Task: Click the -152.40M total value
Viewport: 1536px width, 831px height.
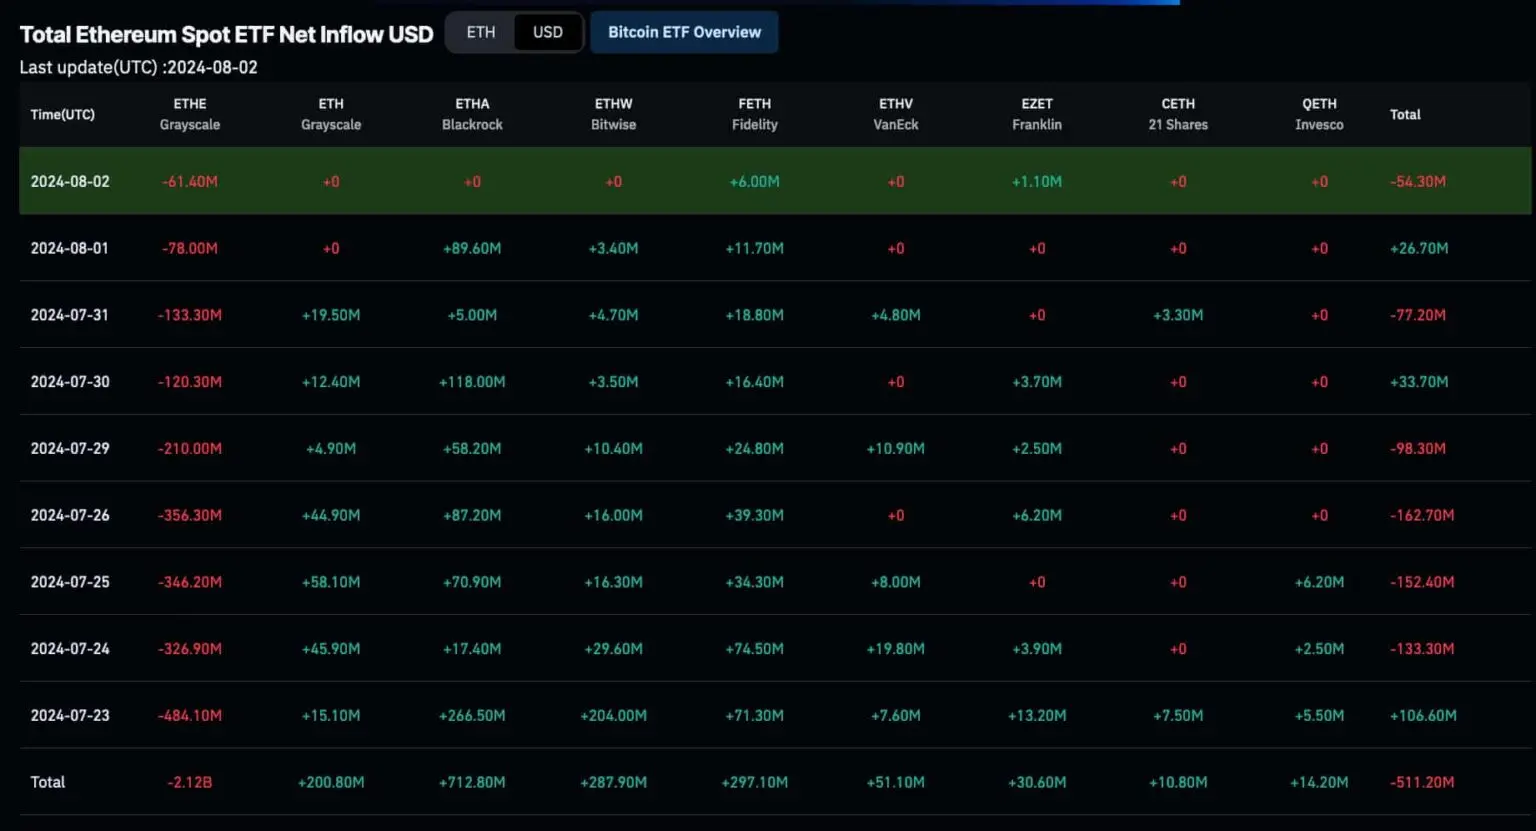Action: (1422, 582)
